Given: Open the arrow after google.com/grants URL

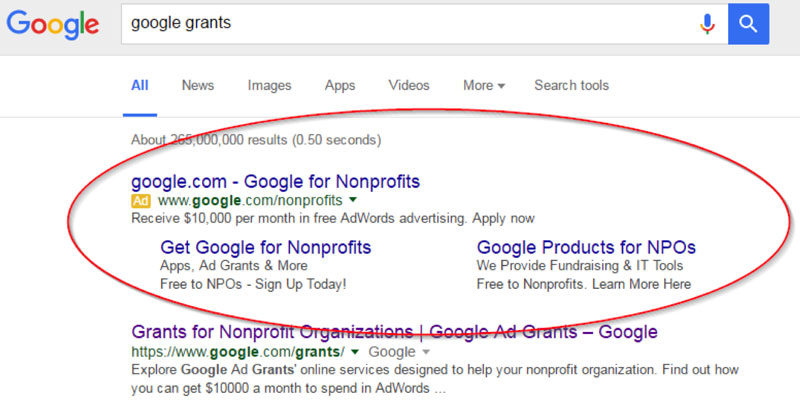Looking at the screenshot, I should [x=356, y=351].
